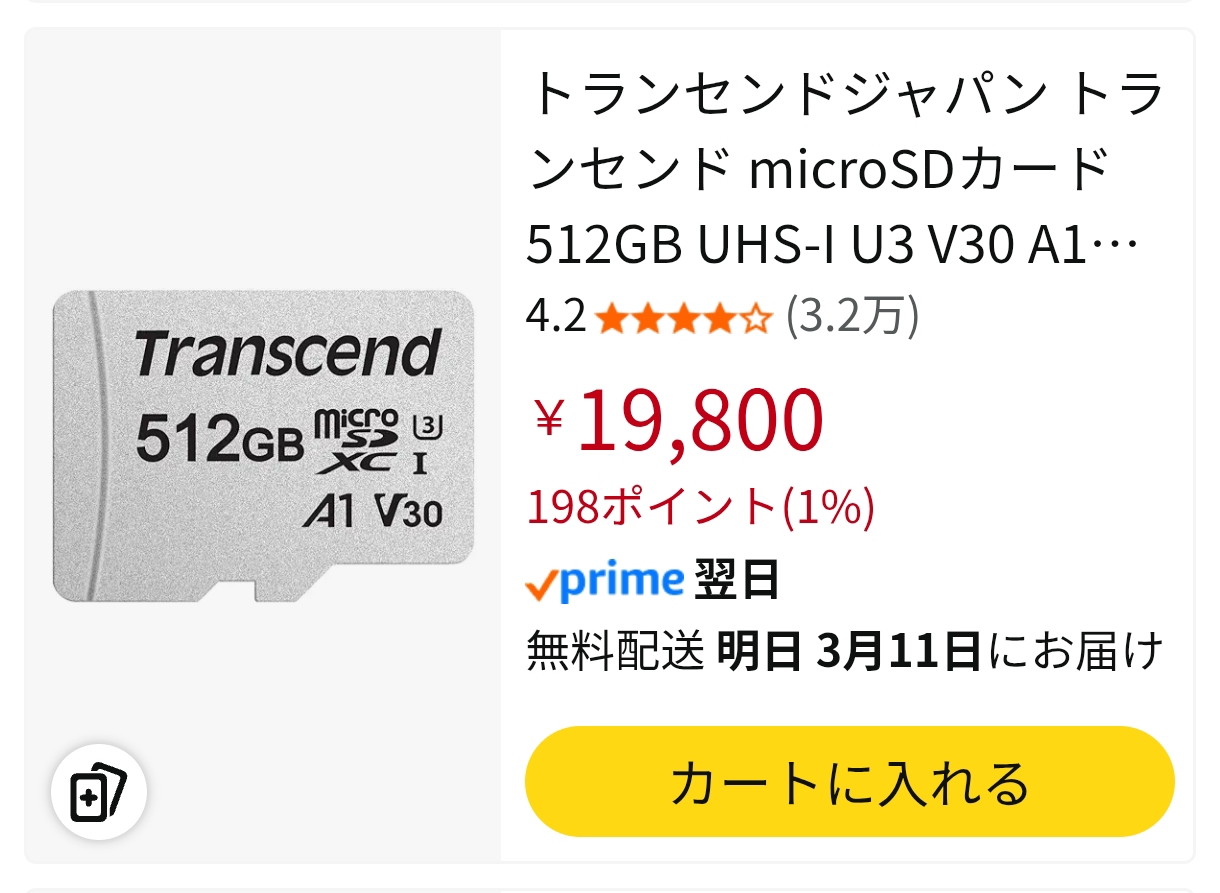The image size is (1220, 893).
Task: Click the orange star rating icons
Action: [x=684, y=319]
